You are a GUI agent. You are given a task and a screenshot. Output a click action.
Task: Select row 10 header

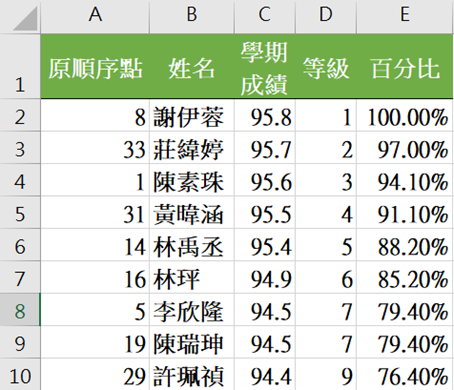pos(20,374)
